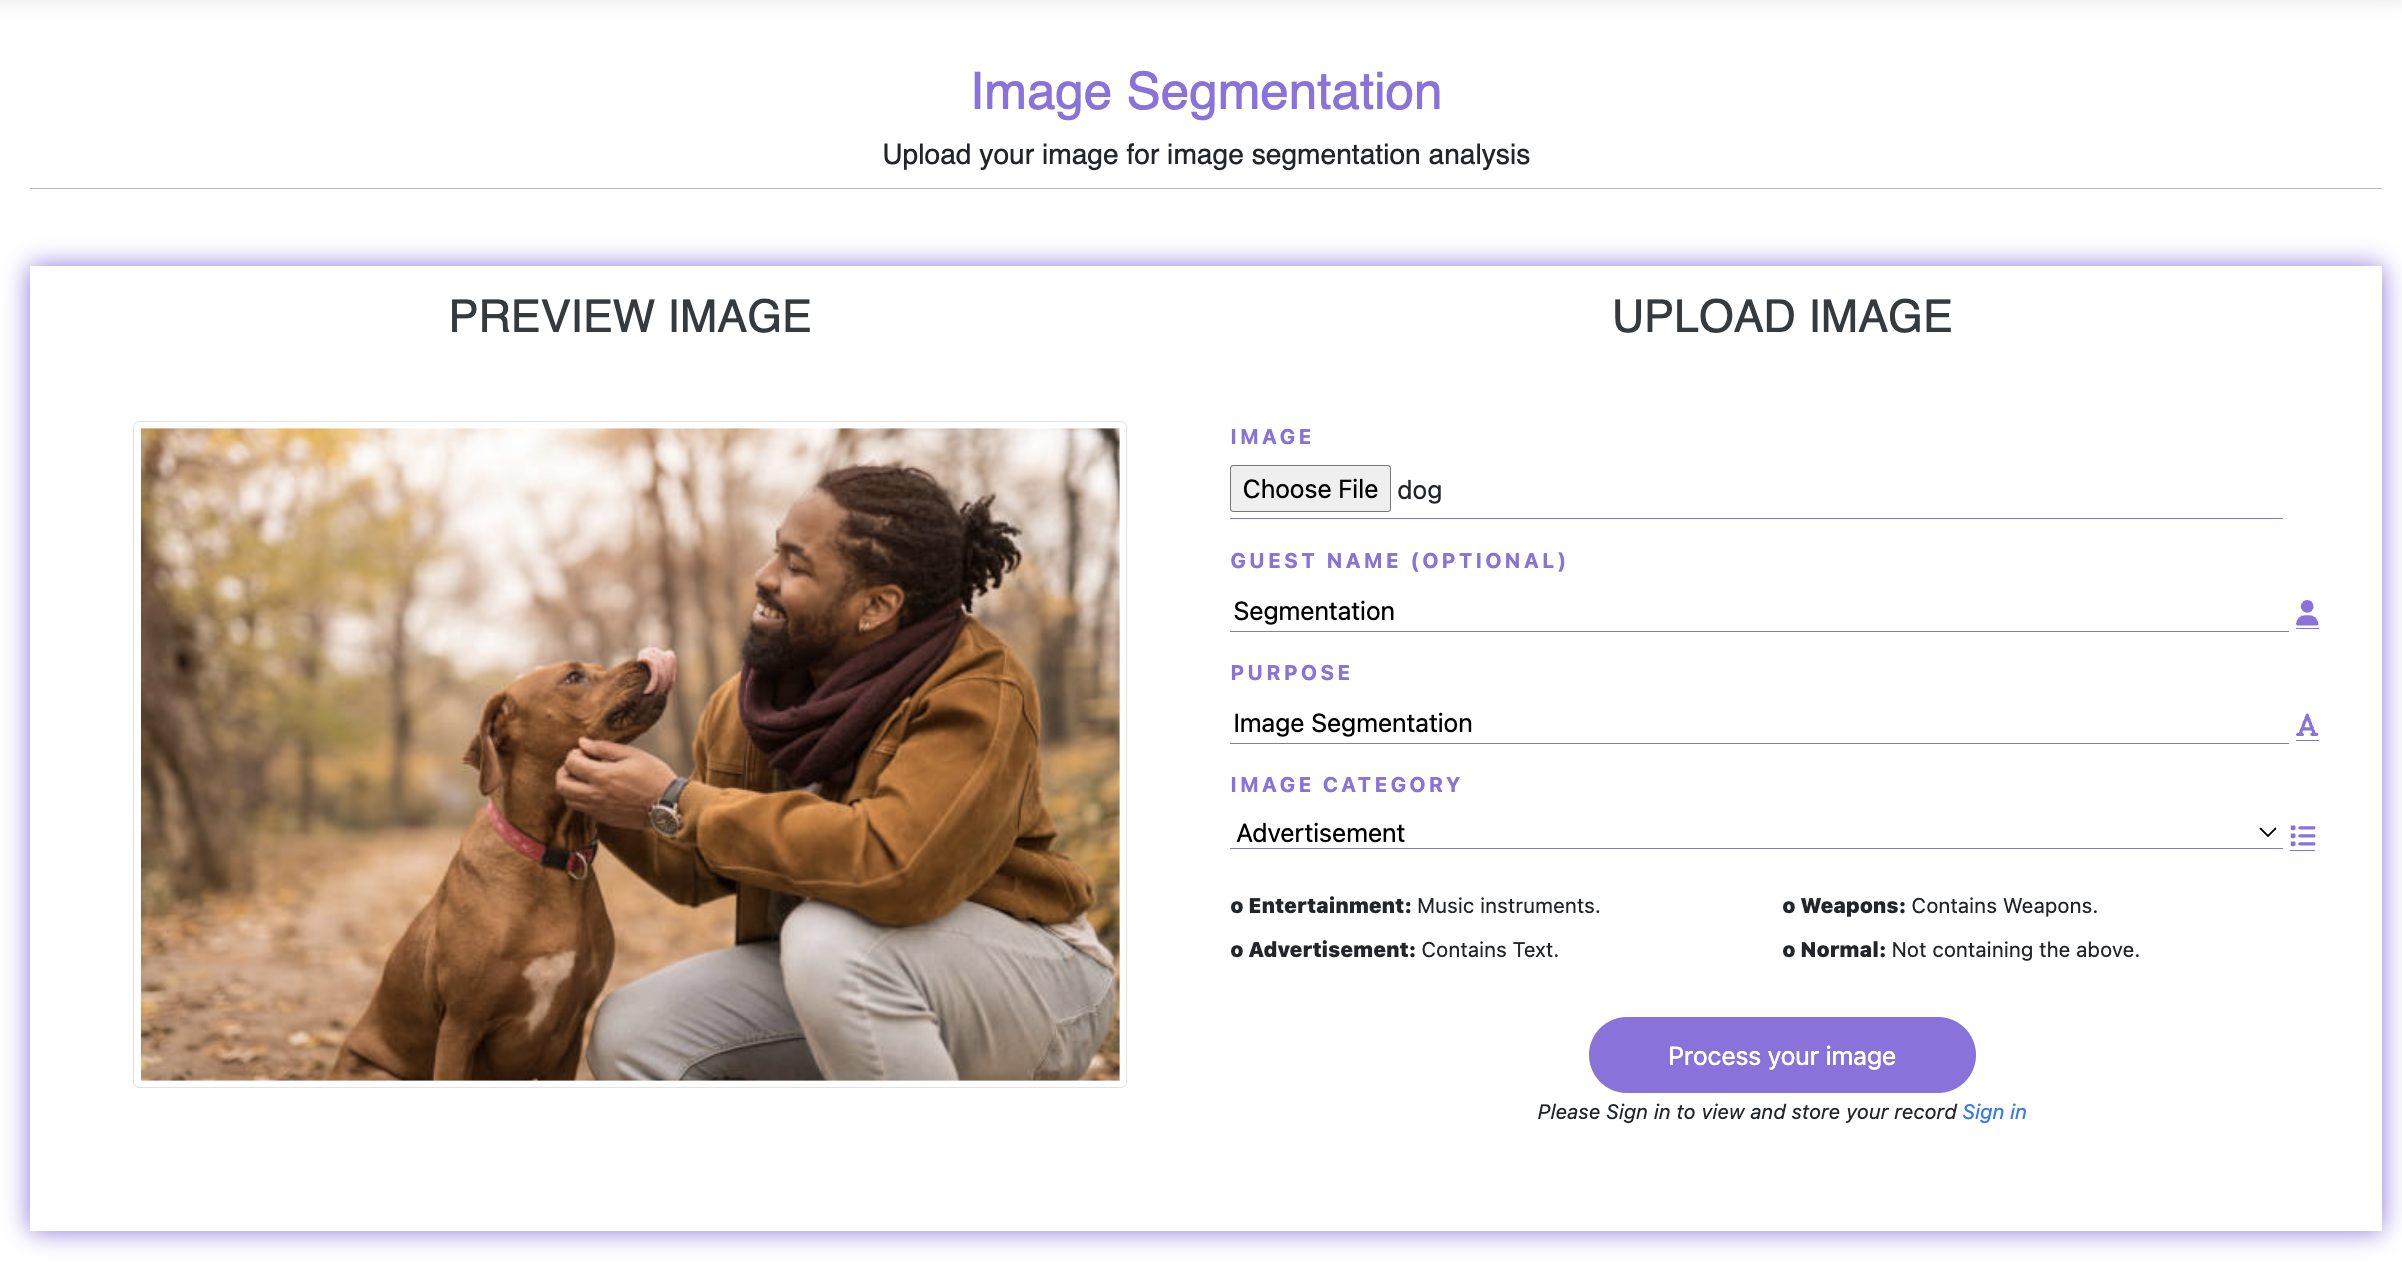Click the list icon beside Image Category
This screenshot has height=1262, width=2402.
coord(2302,836)
